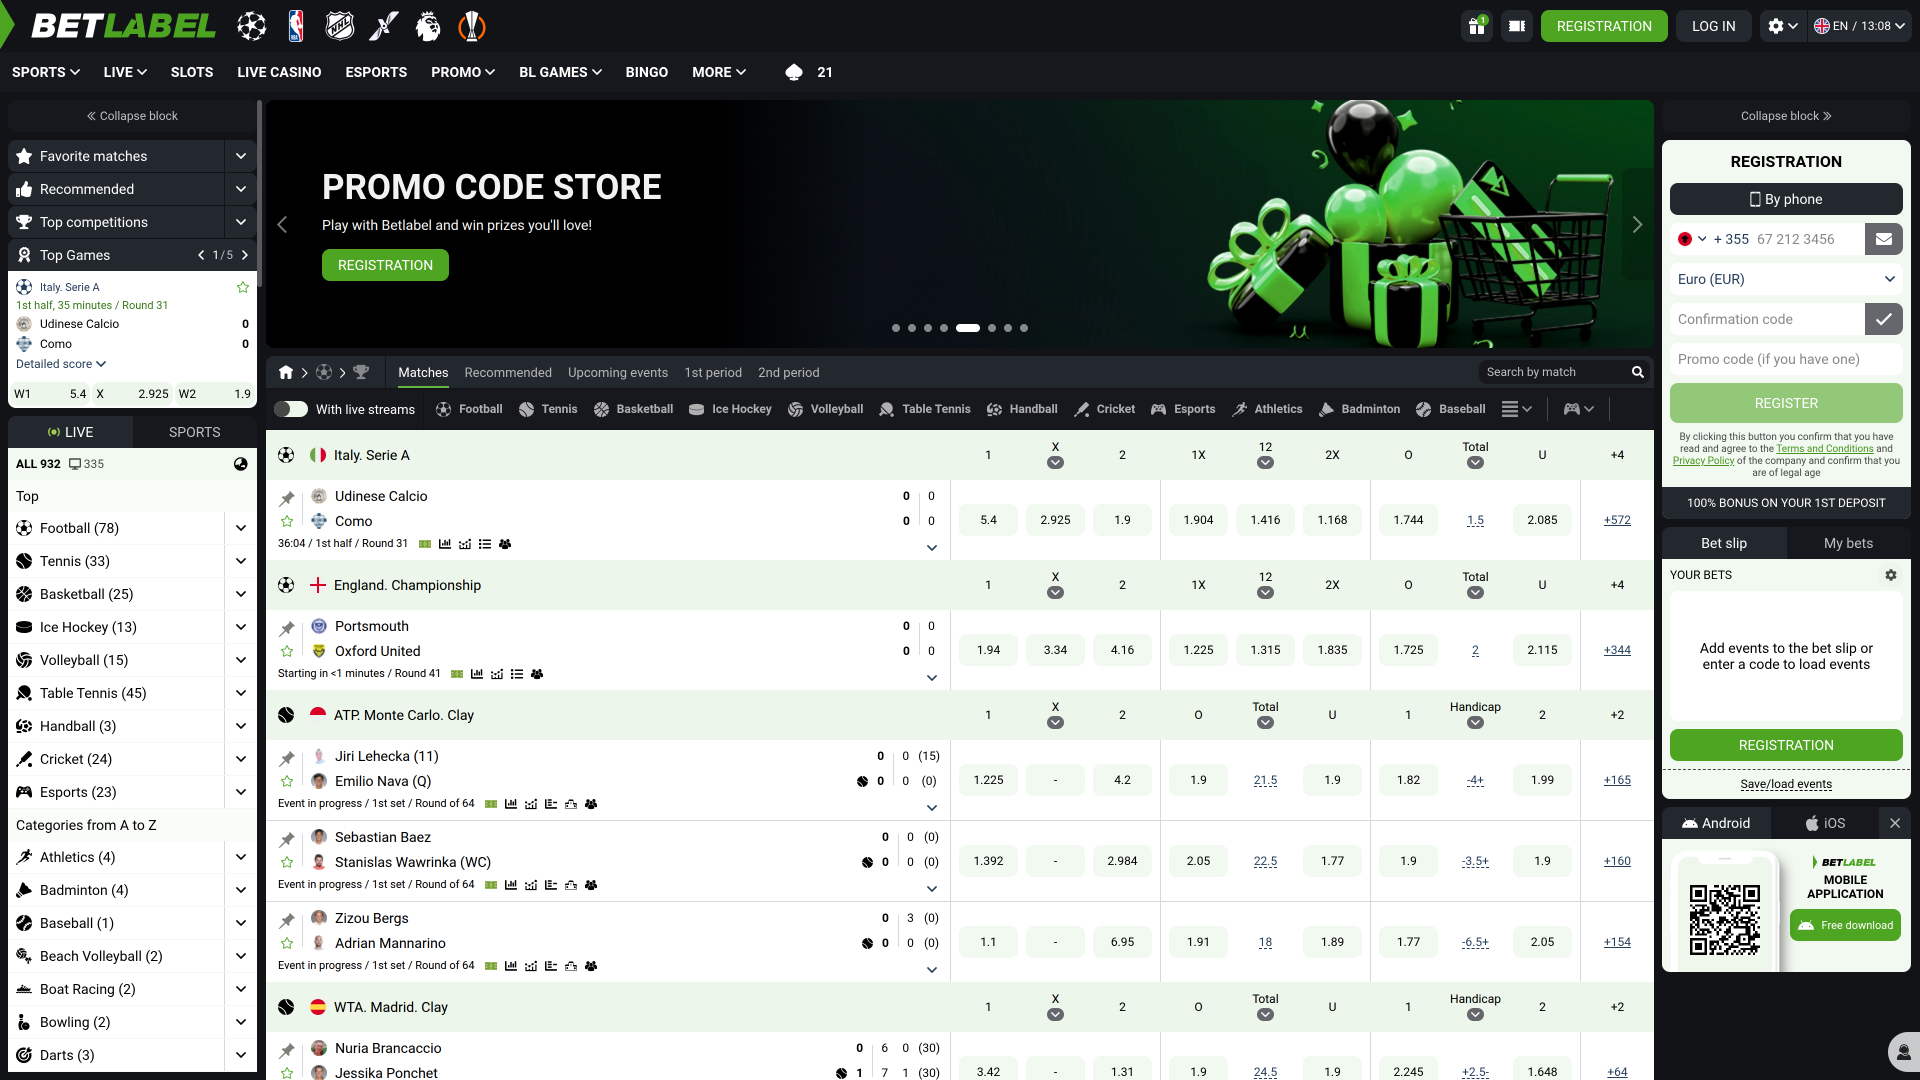Open the Euro (EUR) currency dropdown
Screen dimensions: 1920x1080
1786,279
